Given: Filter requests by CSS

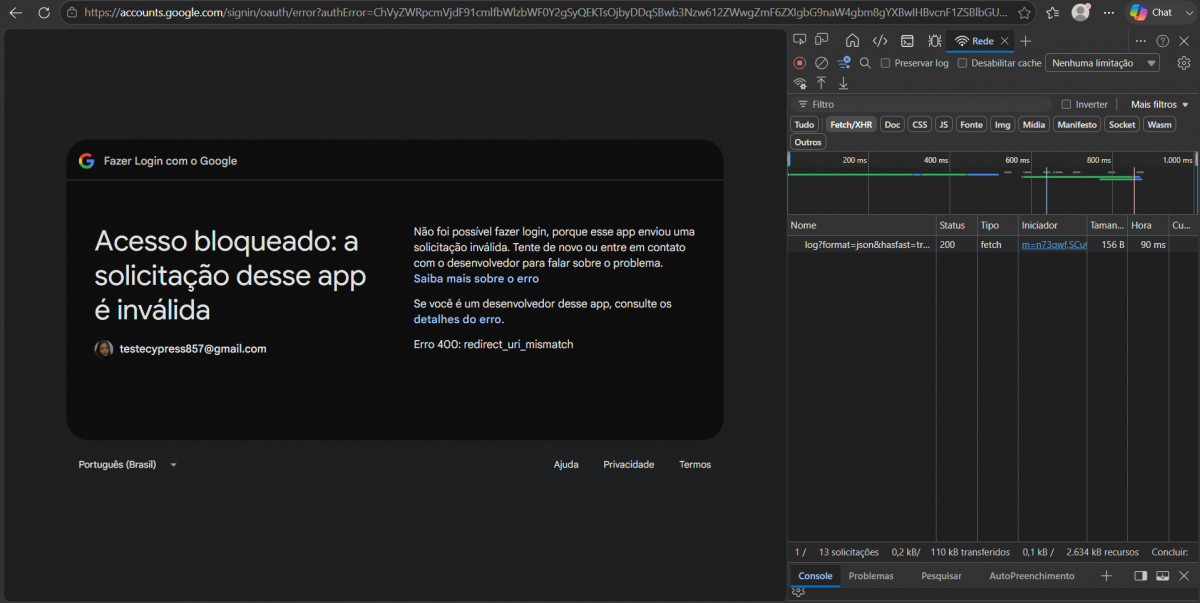Looking at the screenshot, I should point(919,124).
